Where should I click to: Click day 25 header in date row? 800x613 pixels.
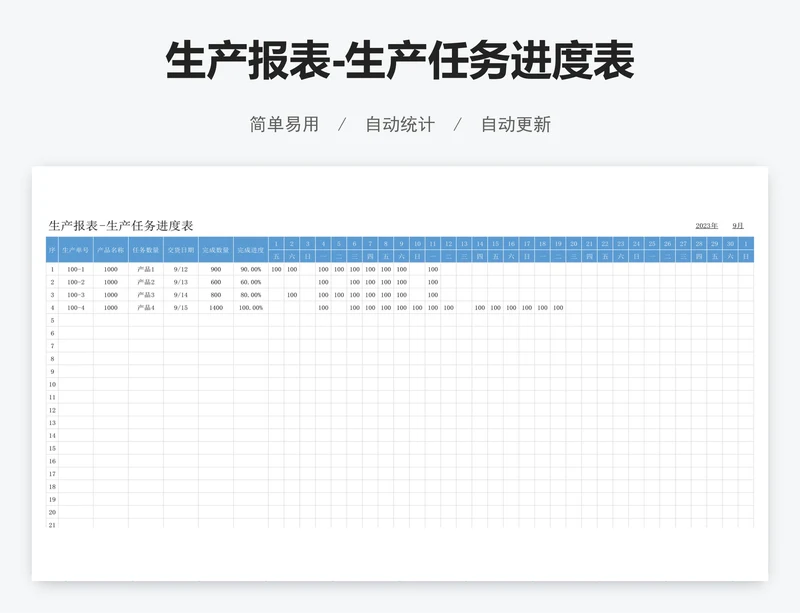(652, 243)
